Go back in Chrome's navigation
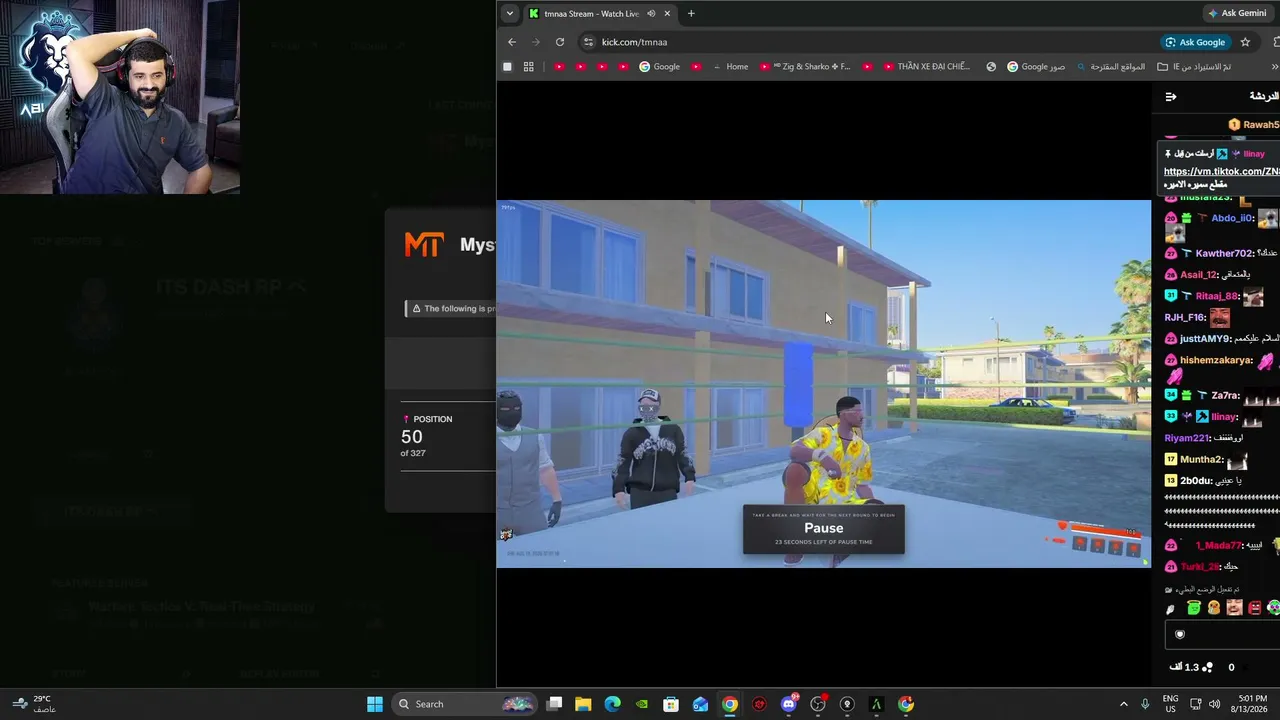1280x720 pixels. point(512,42)
